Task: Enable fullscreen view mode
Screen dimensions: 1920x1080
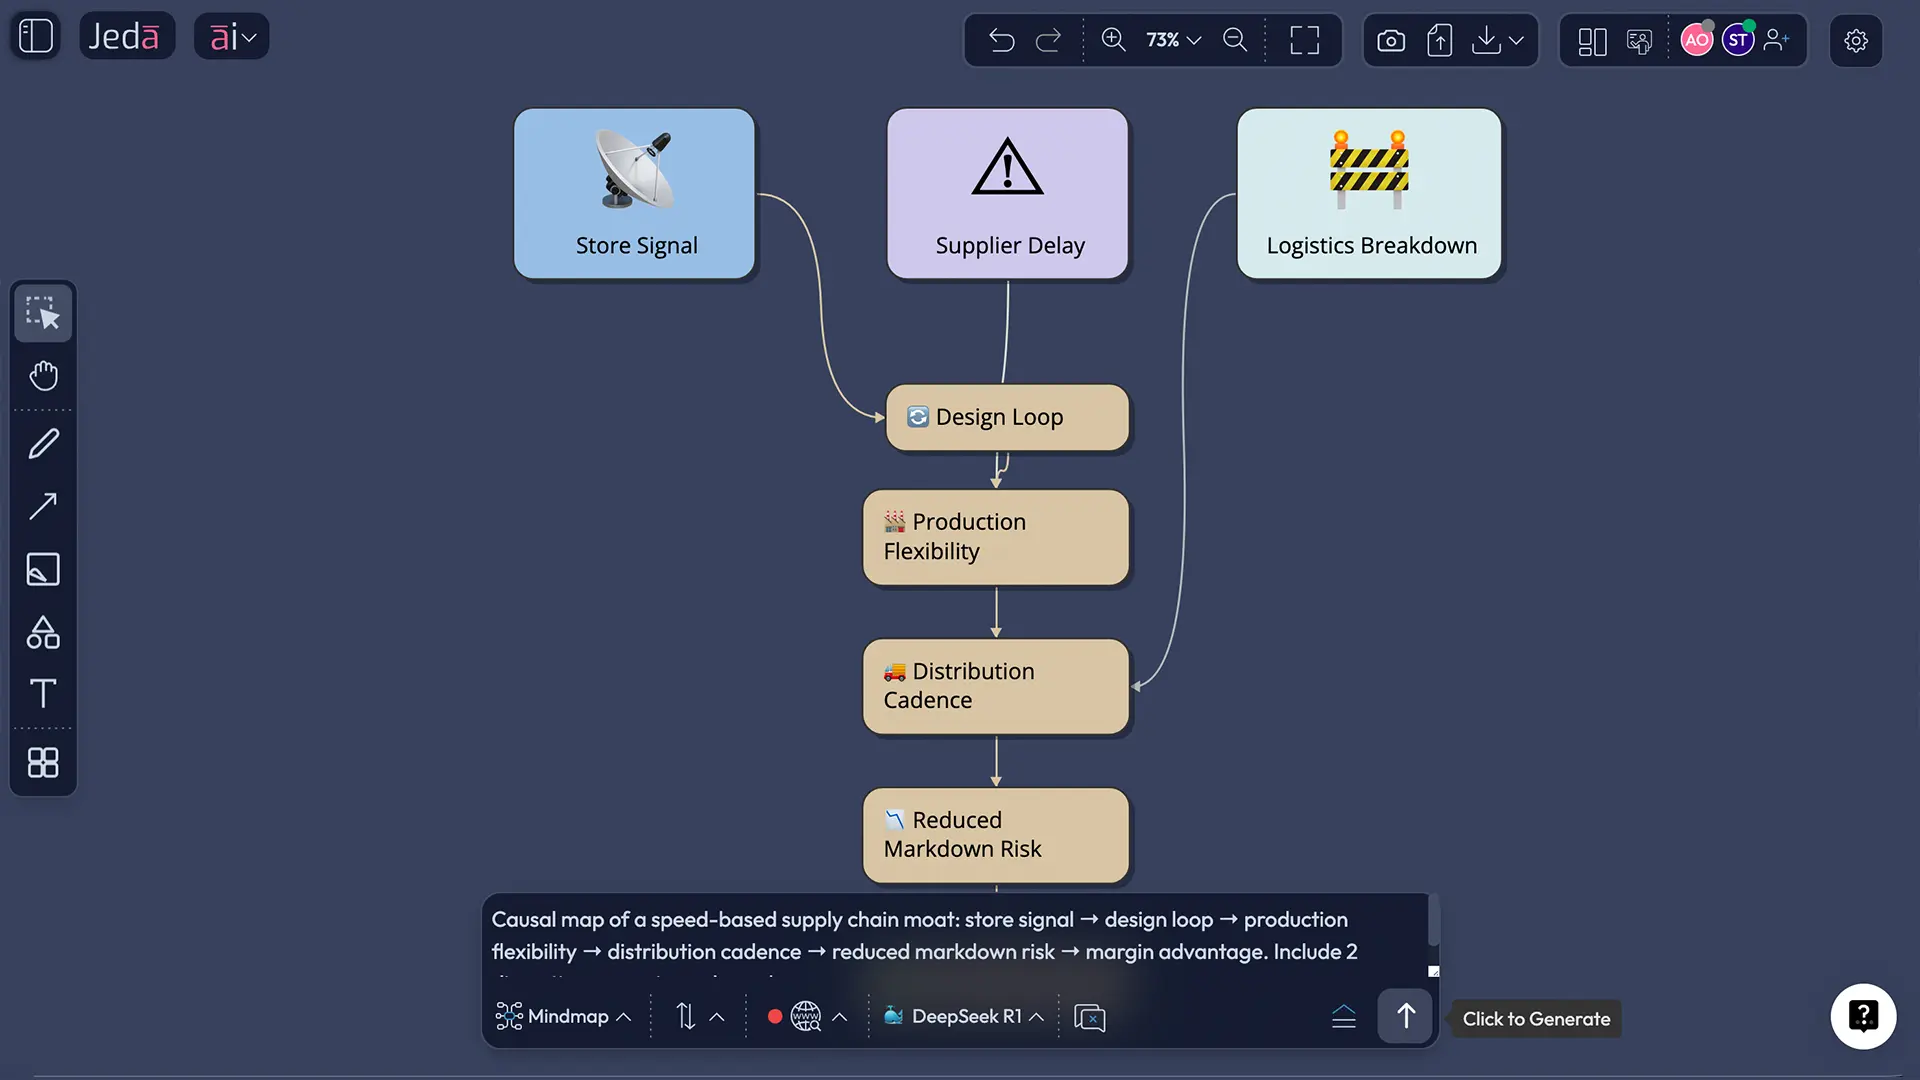Action: click(x=1305, y=40)
